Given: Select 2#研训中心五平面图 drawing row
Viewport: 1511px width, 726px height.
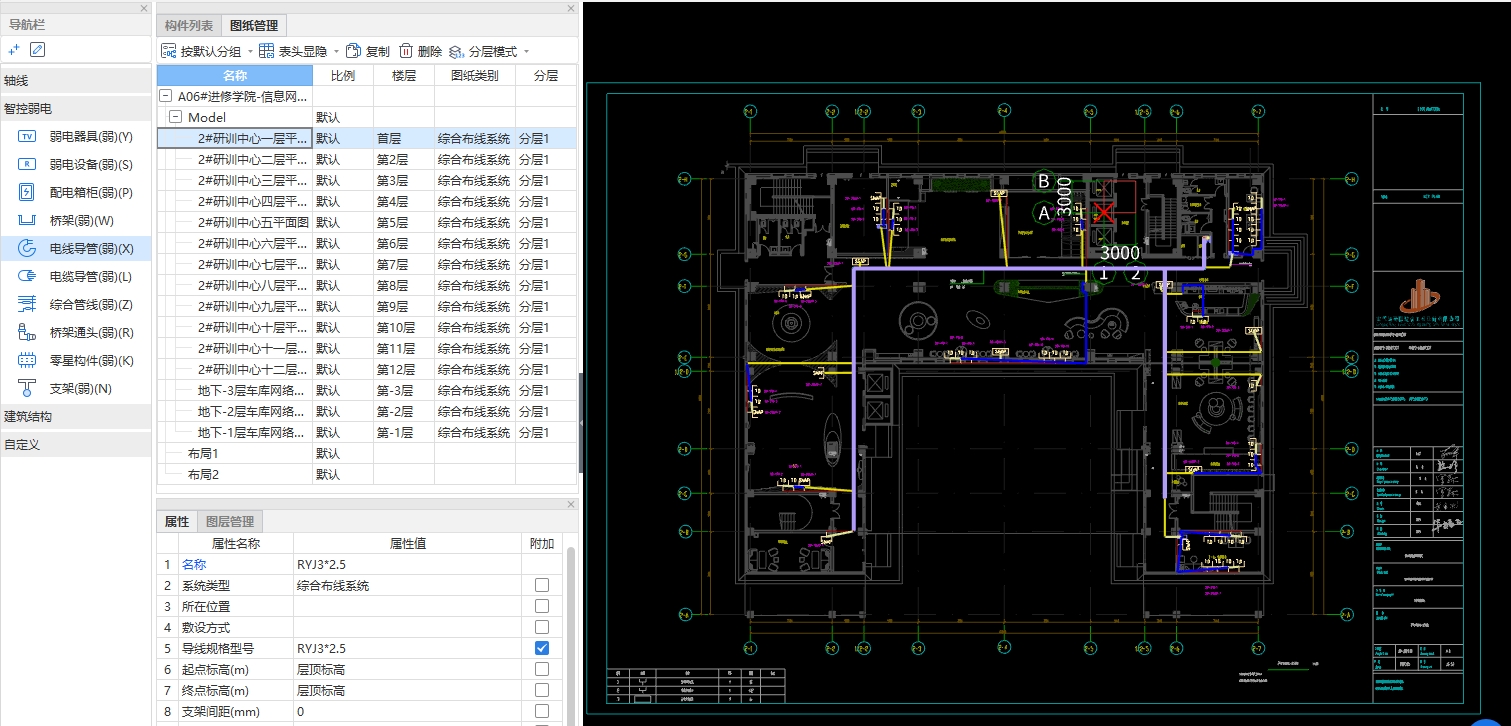Looking at the screenshot, I should [367, 222].
